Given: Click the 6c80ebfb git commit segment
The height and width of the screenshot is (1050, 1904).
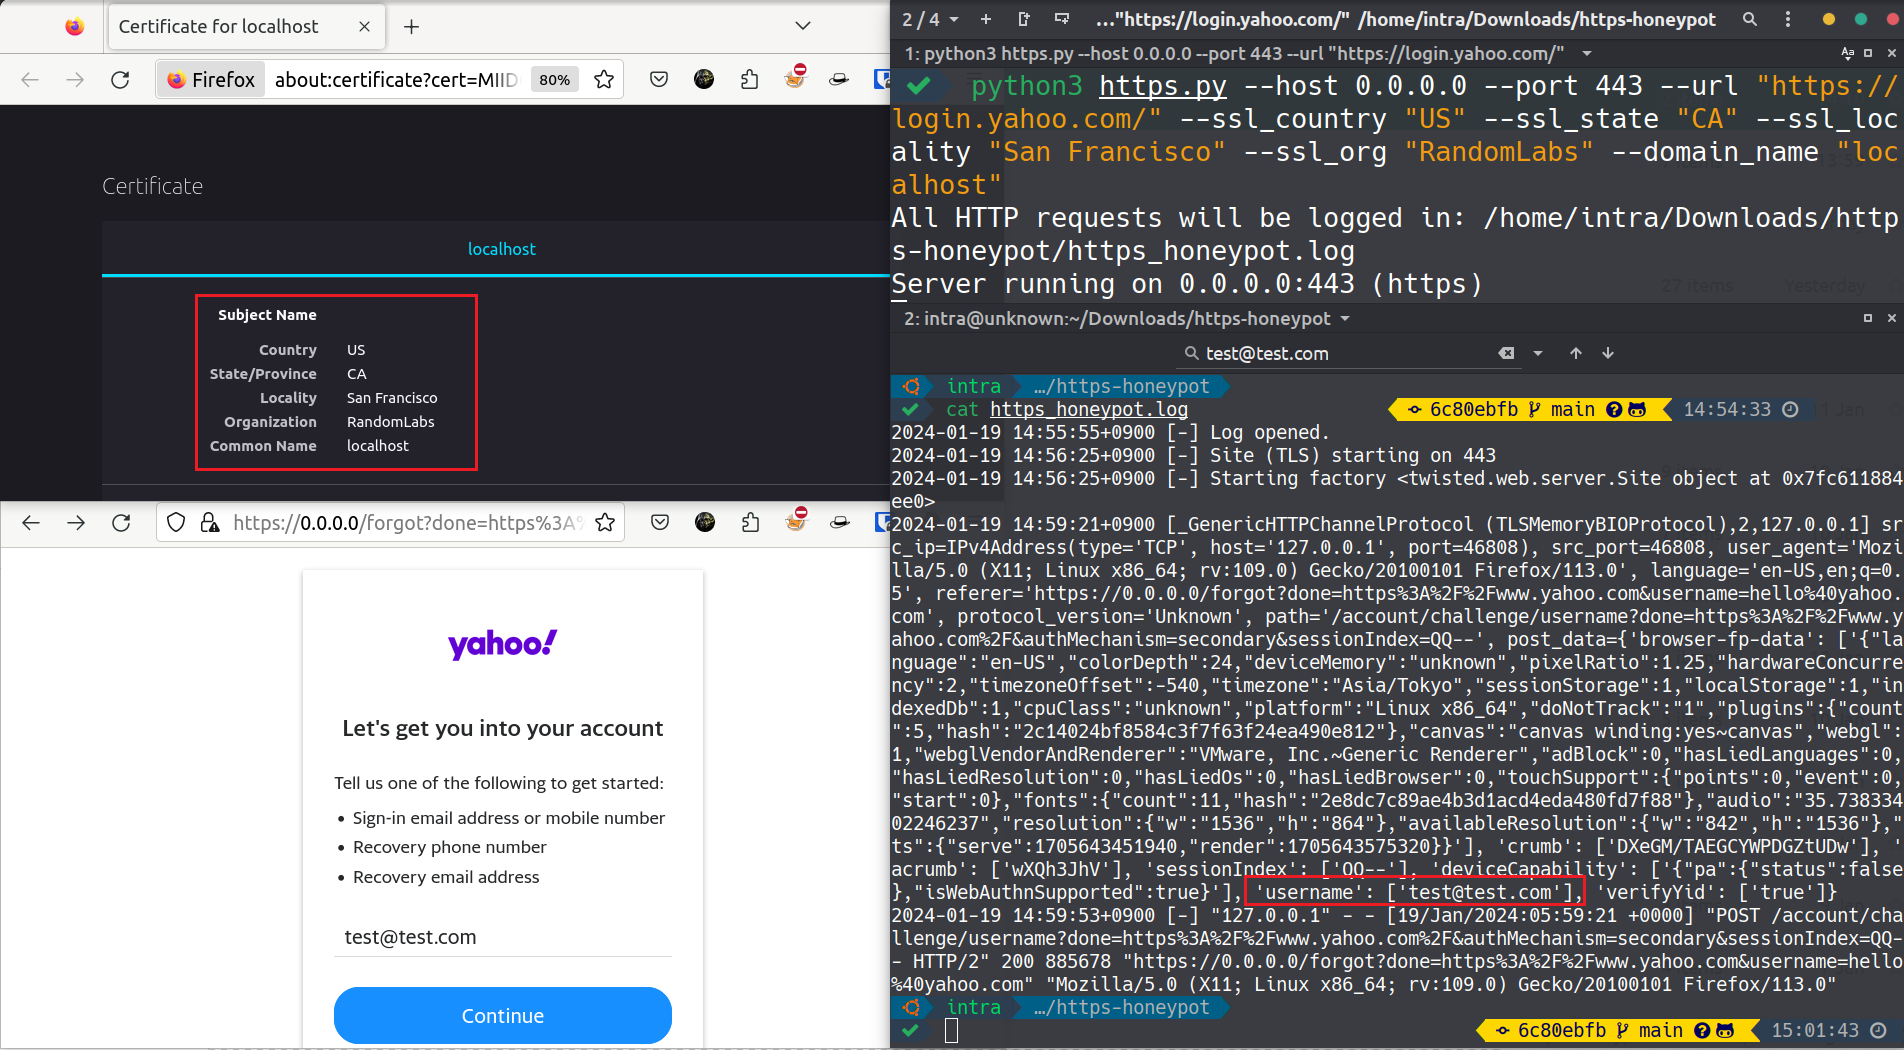Looking at the screenshot, I should (x=1474, y=410).
